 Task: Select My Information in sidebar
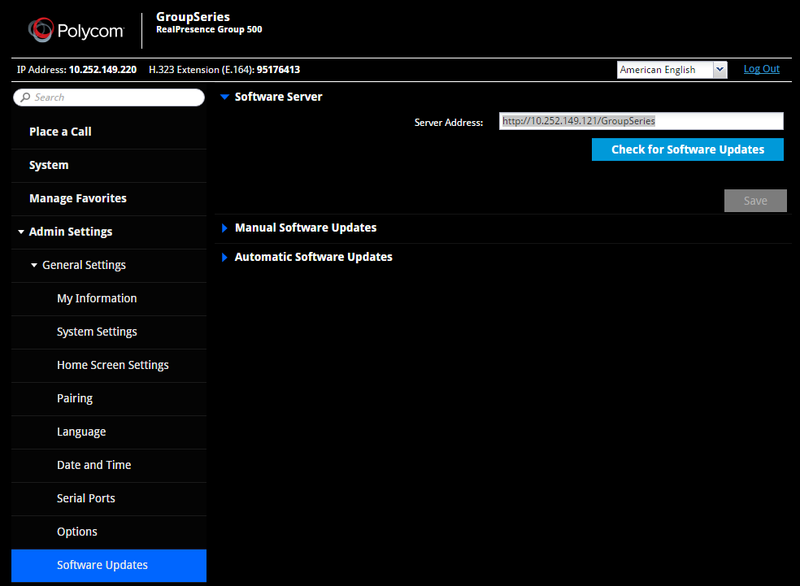pyautogui.click(x=97, y=298)
